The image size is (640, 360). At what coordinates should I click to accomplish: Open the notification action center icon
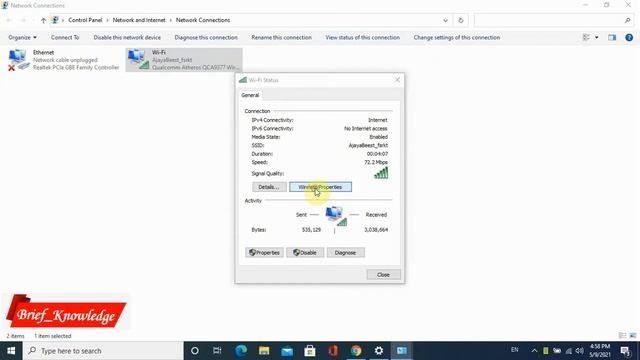pos(625,351)
